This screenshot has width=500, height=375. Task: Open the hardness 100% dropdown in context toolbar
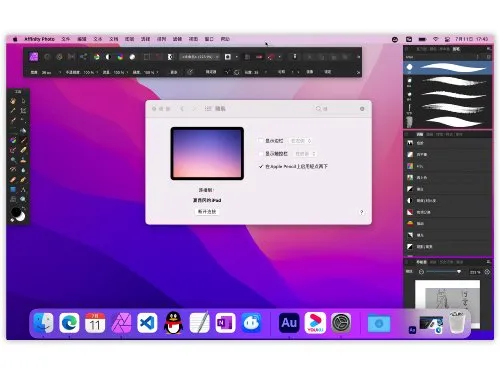pyautogui.click(x=157, y=72)
